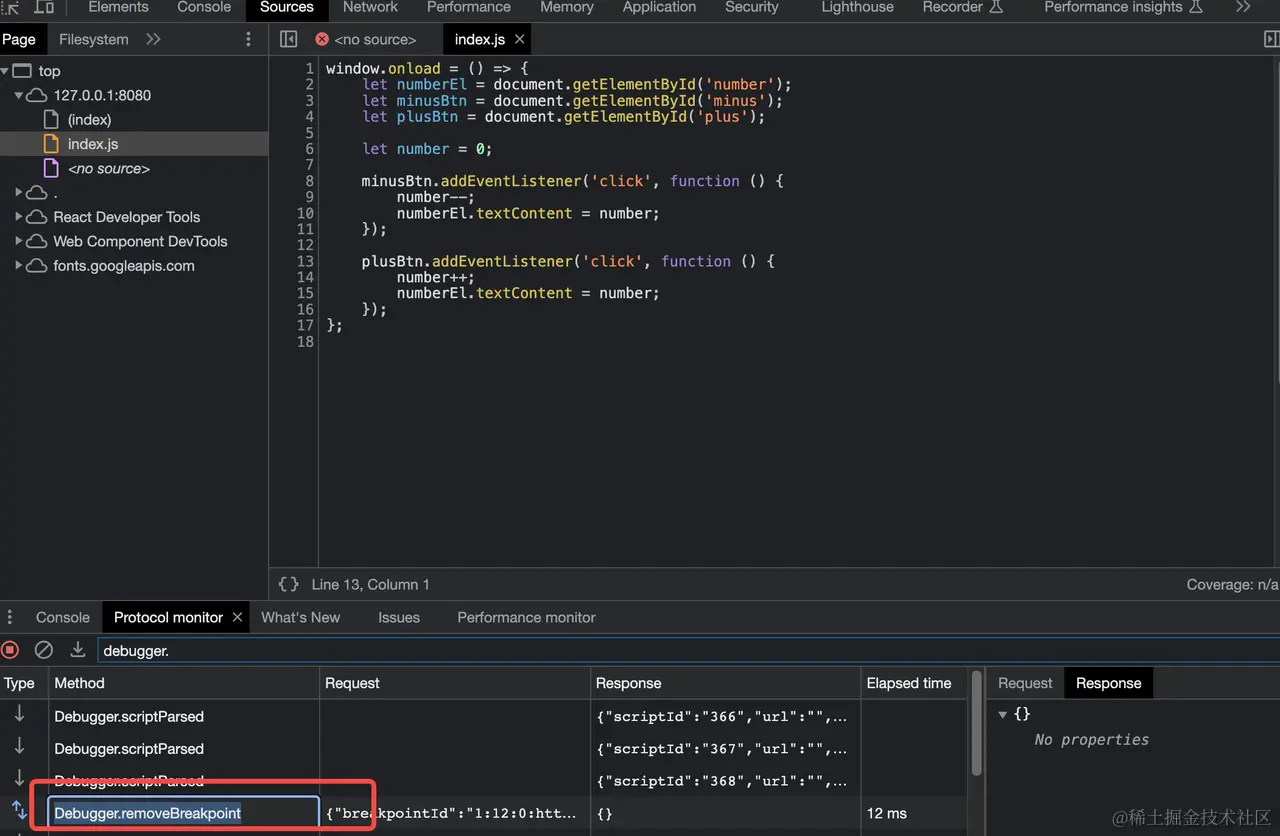Click the protocol table vertical scrollbar
This screenshot has width=1280, height=836.
click(976, 722)
